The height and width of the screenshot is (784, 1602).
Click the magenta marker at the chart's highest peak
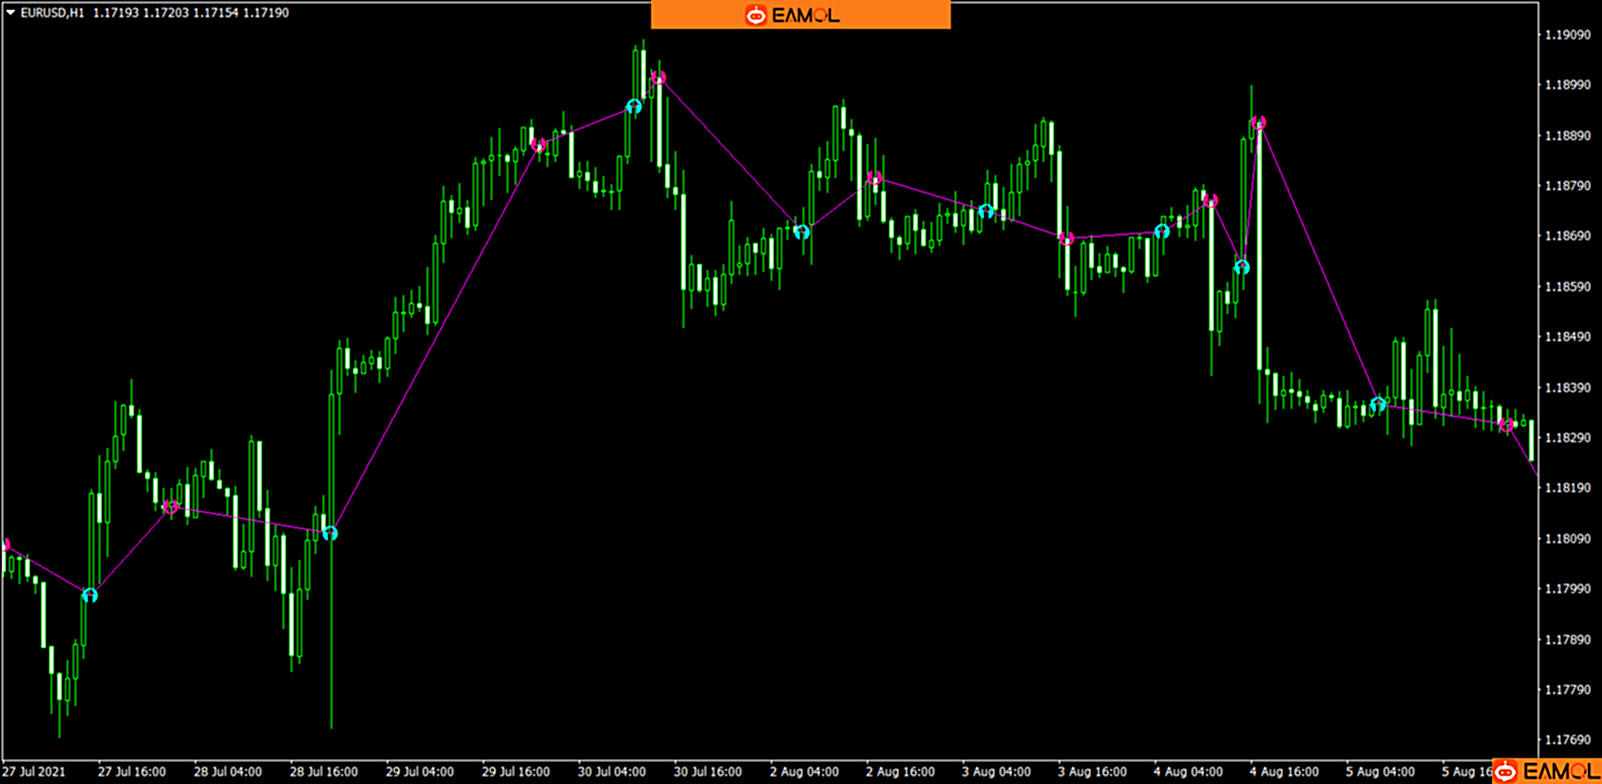tap(658, 78)
